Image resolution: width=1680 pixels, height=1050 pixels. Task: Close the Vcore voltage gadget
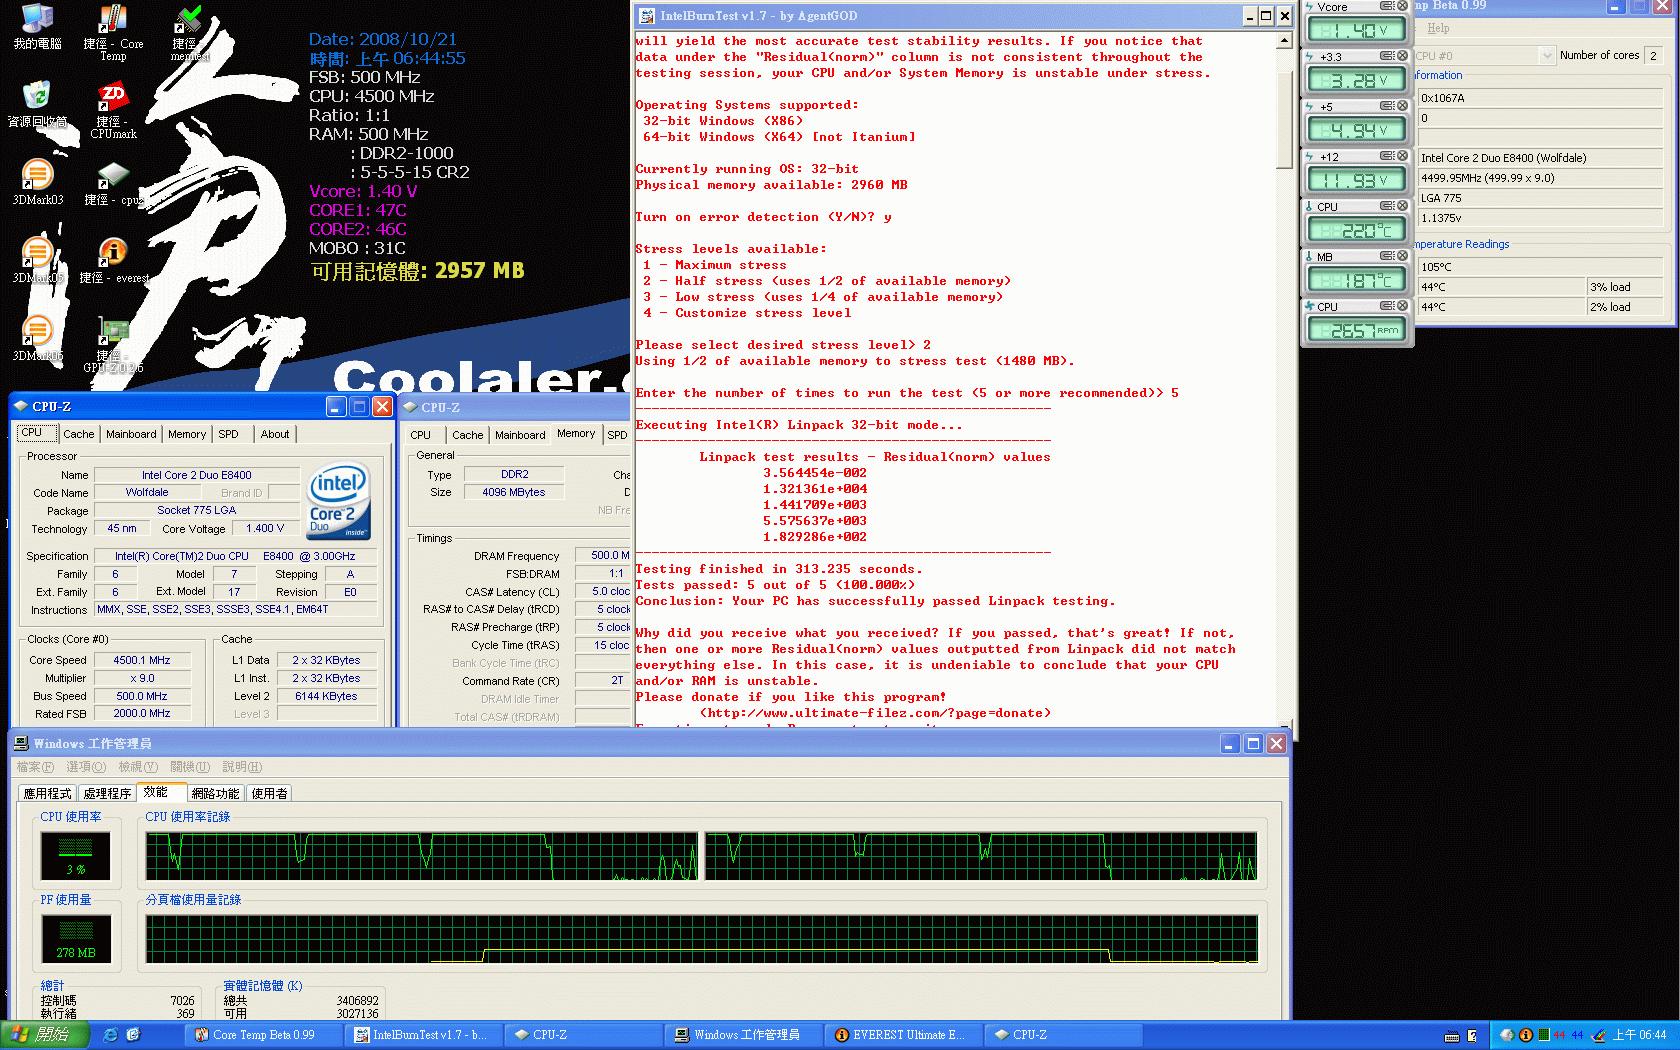tap(1402, 6)
